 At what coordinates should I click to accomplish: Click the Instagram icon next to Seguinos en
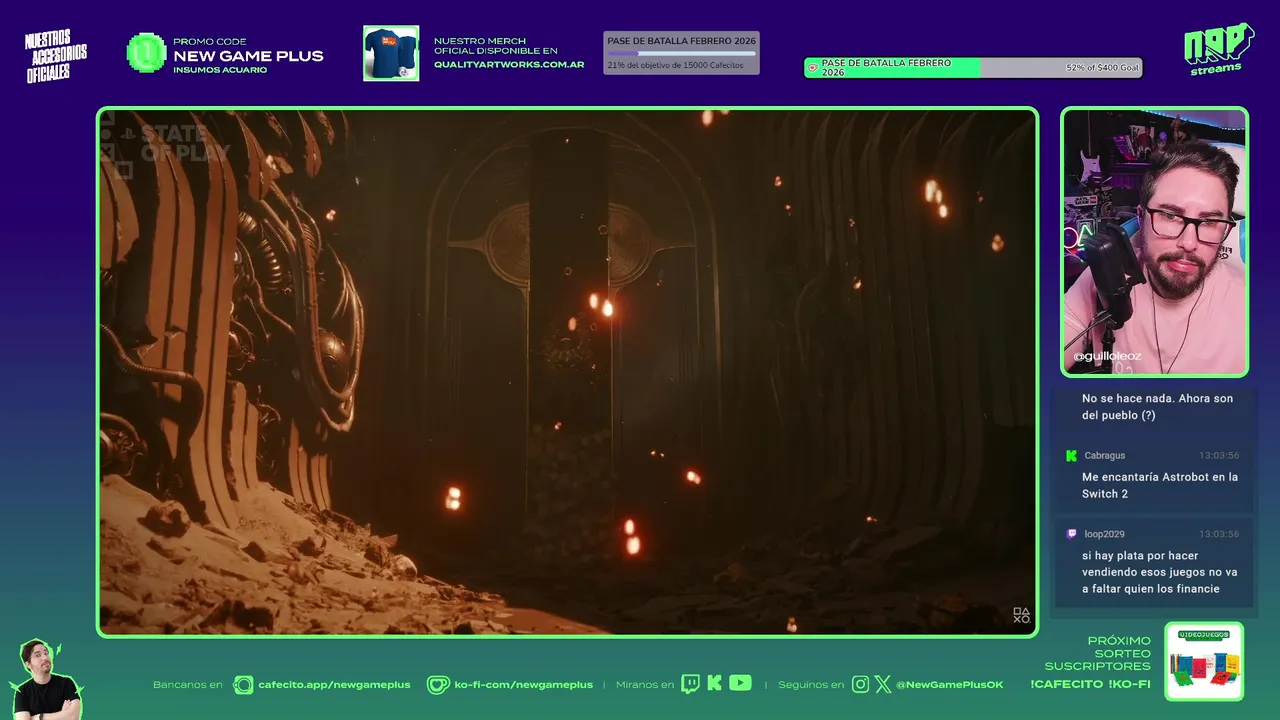[x=861, y=684]
